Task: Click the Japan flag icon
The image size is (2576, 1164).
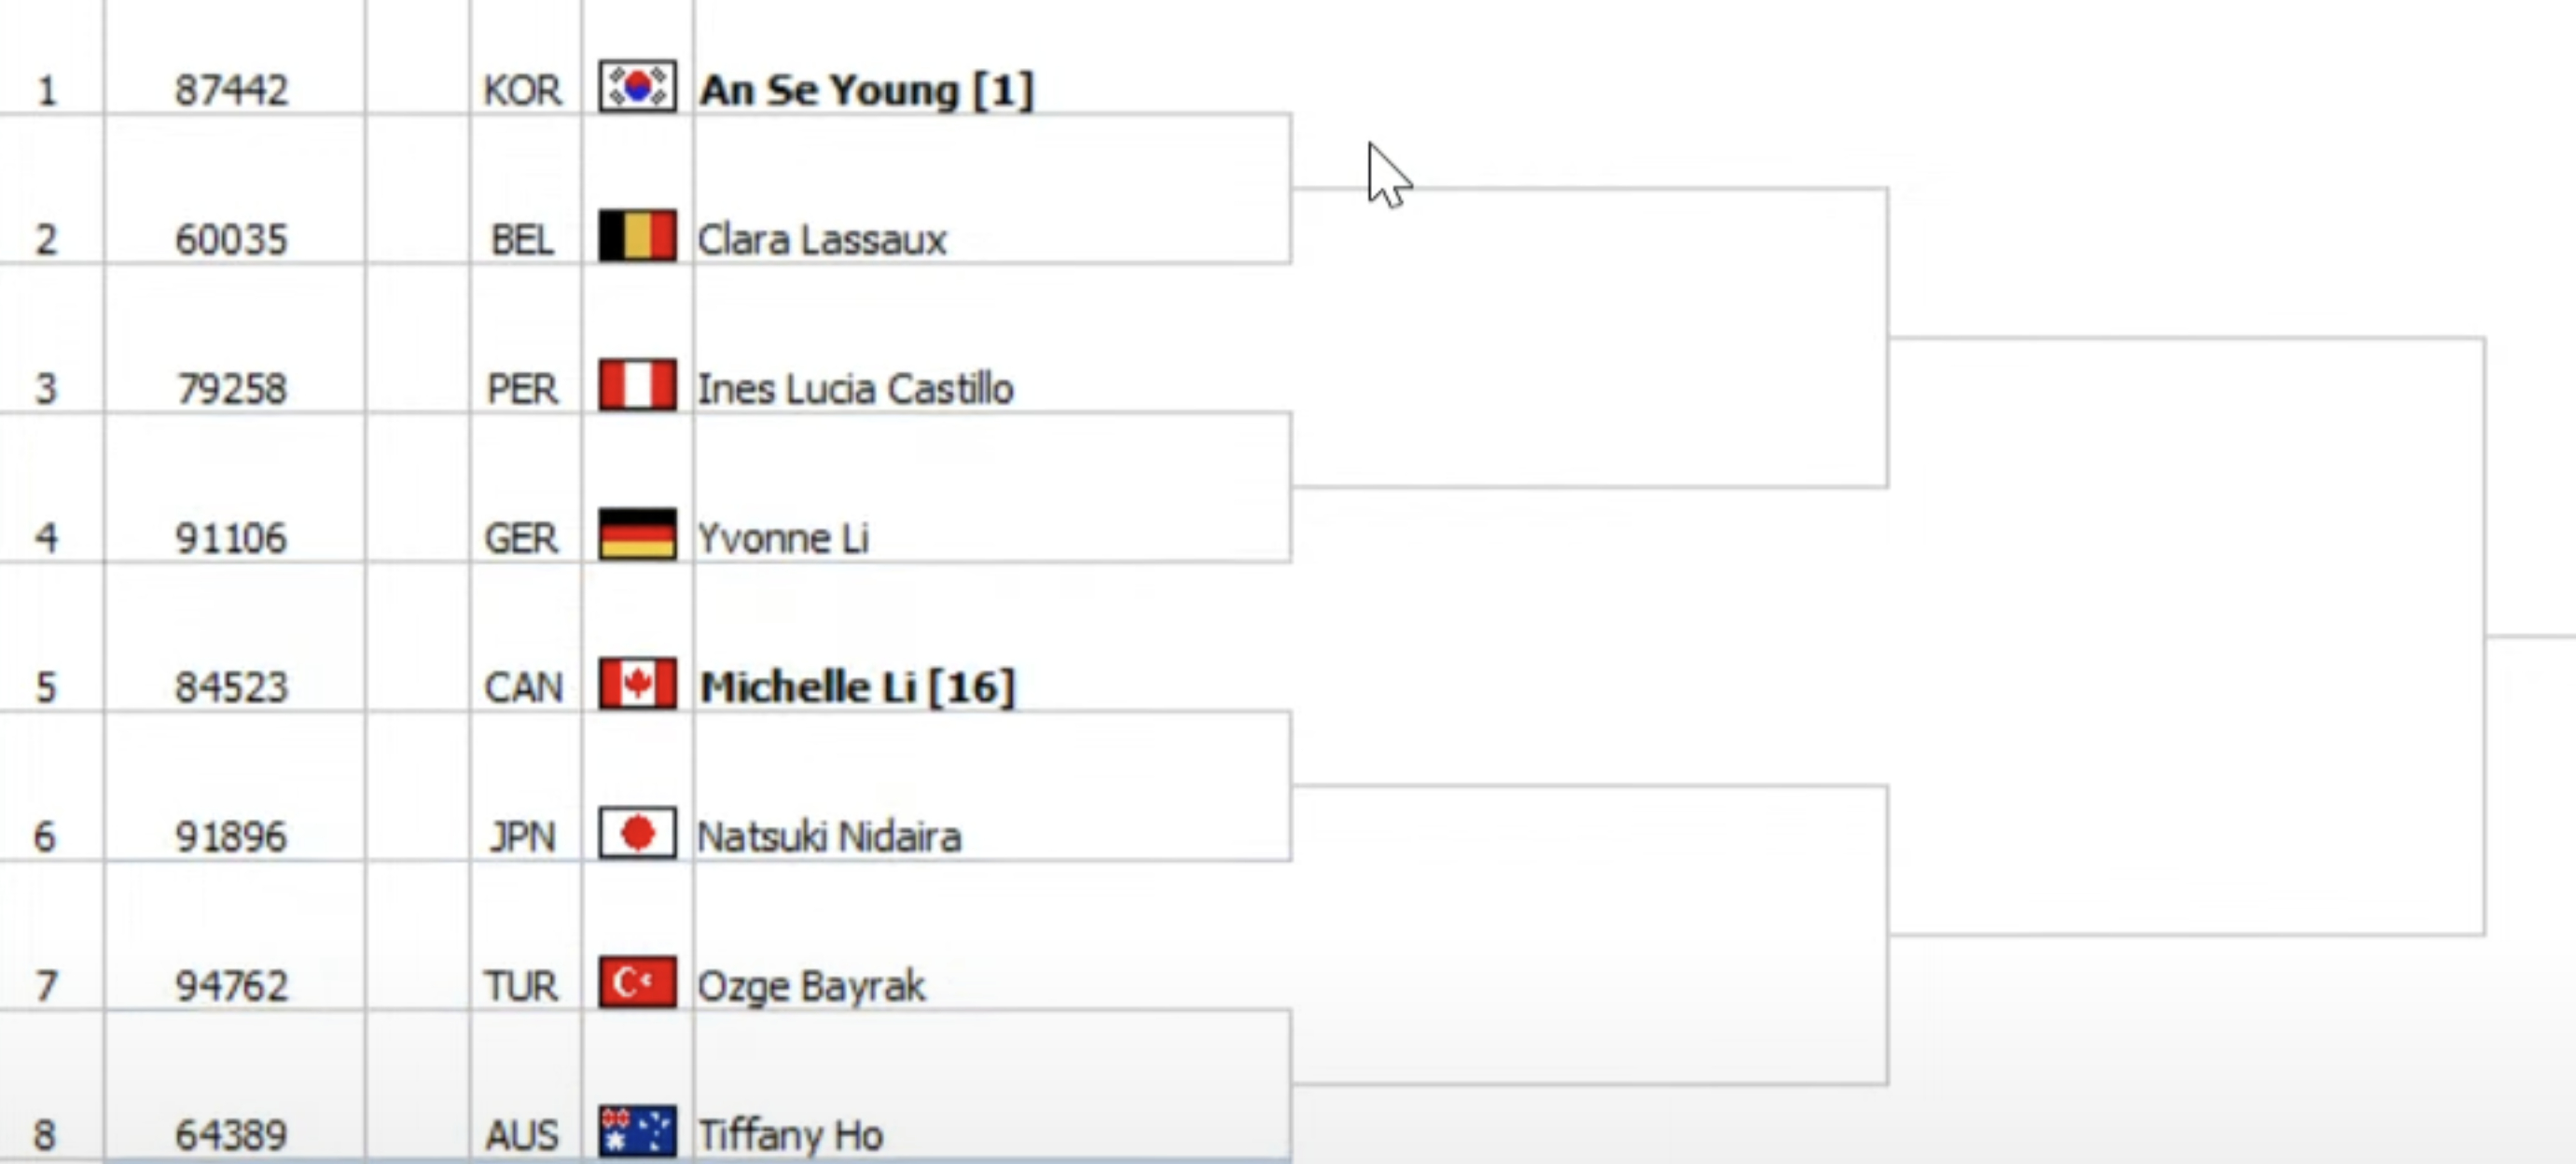Action: (x=637, y=833)
